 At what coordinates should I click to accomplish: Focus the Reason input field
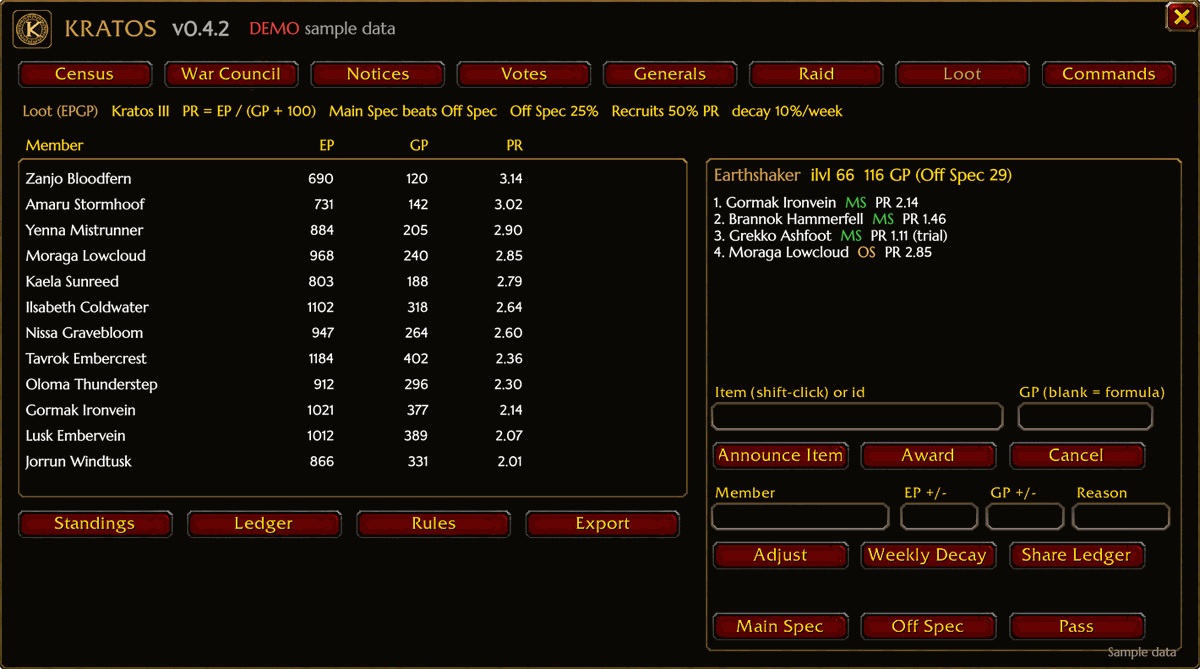point(1121,517)
